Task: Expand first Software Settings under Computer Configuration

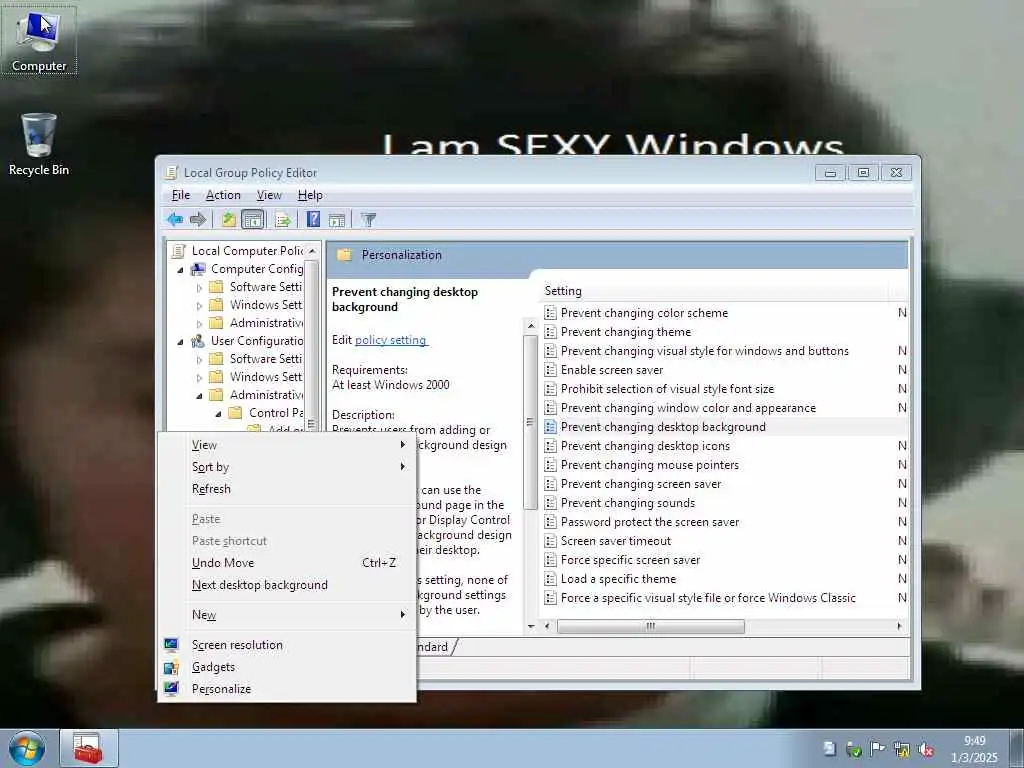Action: click(199, 287)
